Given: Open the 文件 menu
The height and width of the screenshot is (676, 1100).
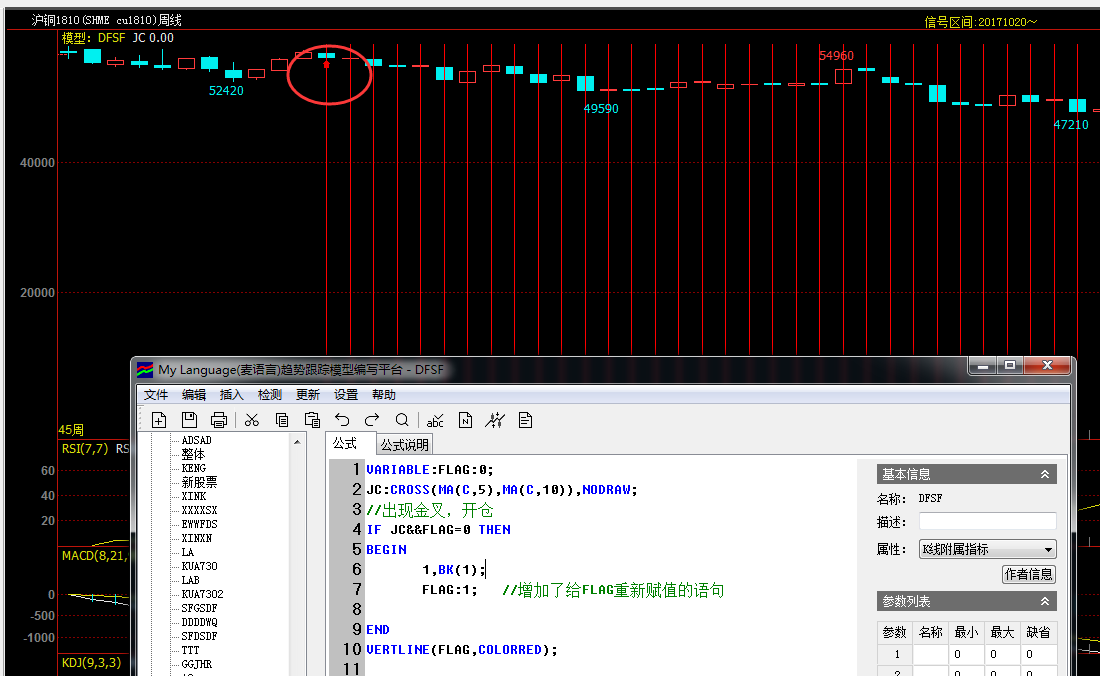Looking at the screenshot, I should click(x=156, y=395).
